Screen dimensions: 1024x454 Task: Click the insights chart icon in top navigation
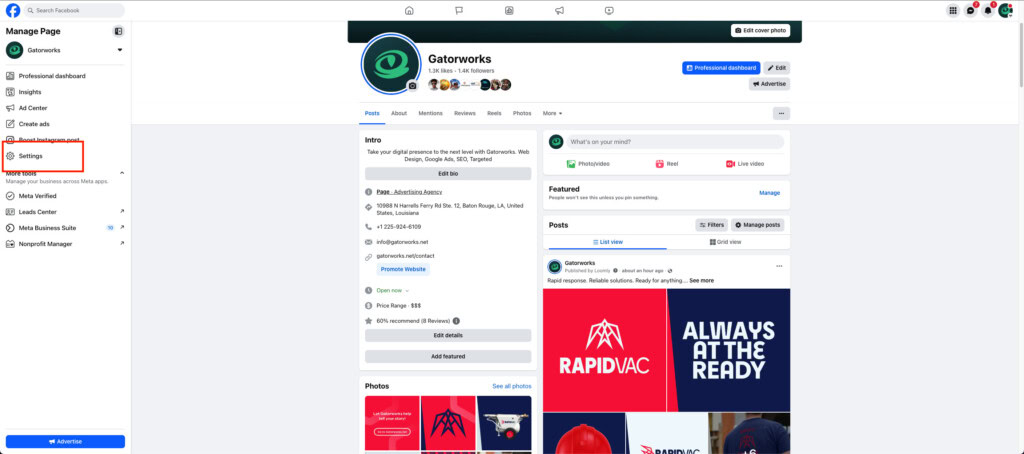509,10
